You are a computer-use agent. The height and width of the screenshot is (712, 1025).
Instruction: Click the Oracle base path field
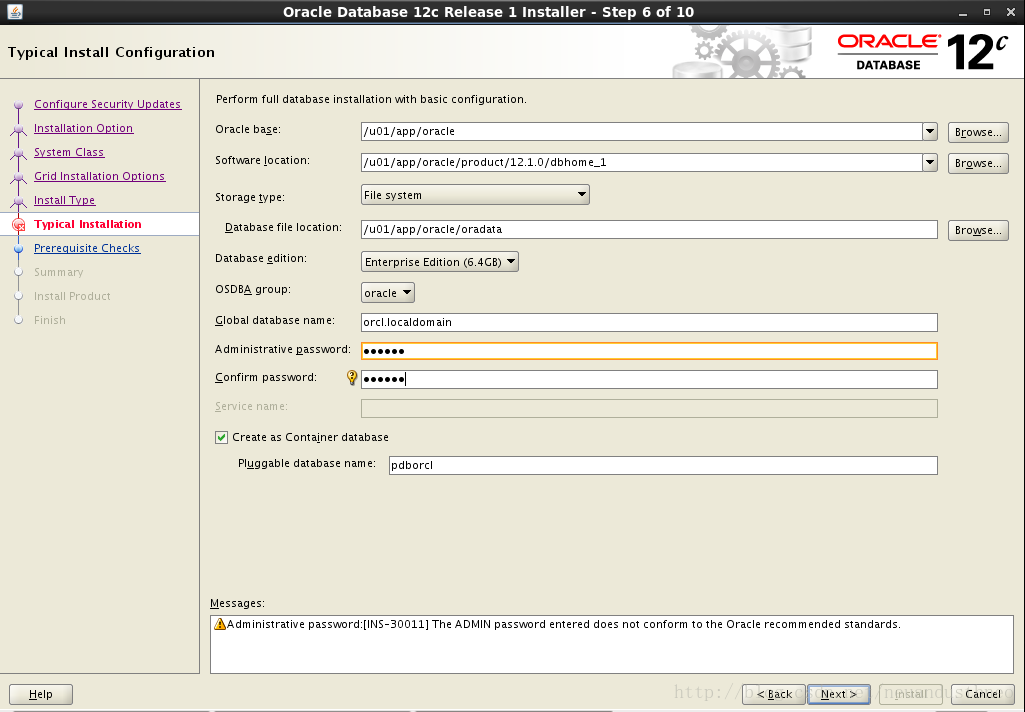(641, 131)
